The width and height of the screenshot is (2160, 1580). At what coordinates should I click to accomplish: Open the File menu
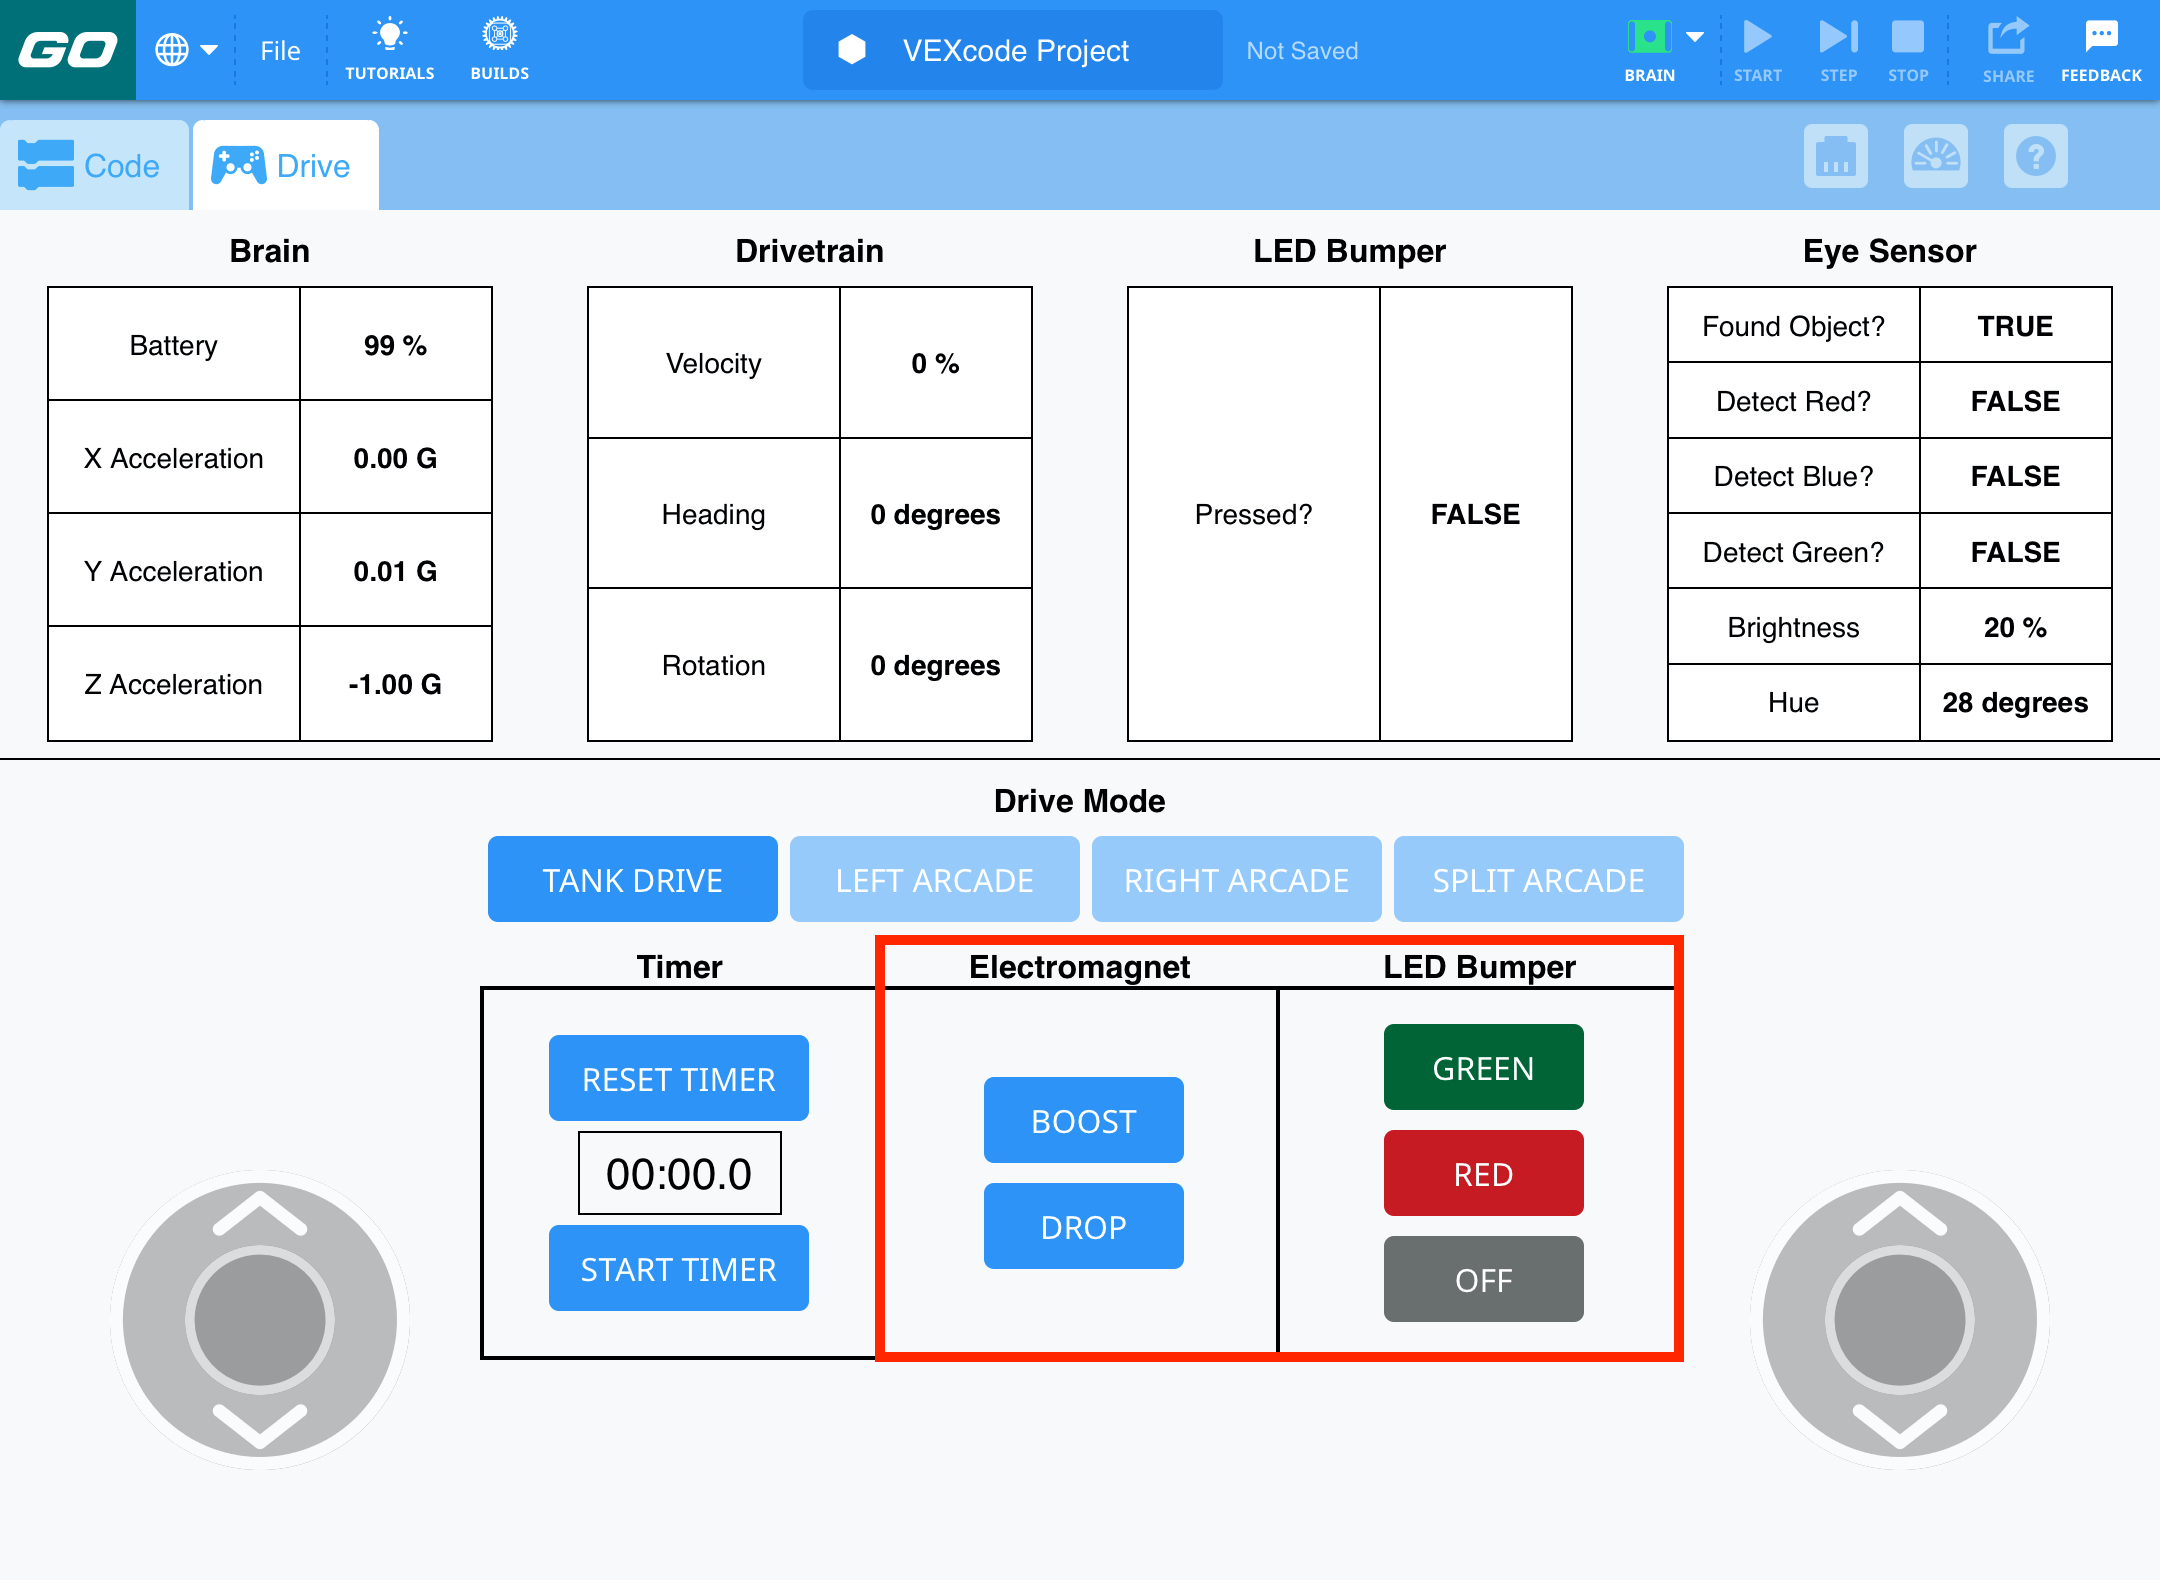pos(280,51)
